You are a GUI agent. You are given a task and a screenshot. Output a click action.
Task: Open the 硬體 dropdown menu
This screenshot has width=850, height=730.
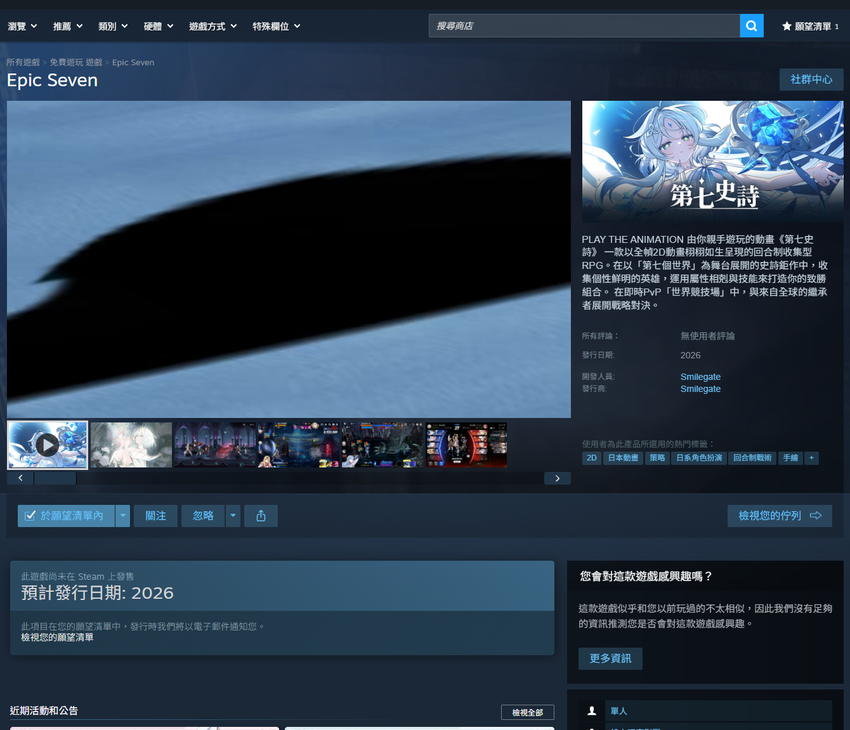tap(158, 26)
